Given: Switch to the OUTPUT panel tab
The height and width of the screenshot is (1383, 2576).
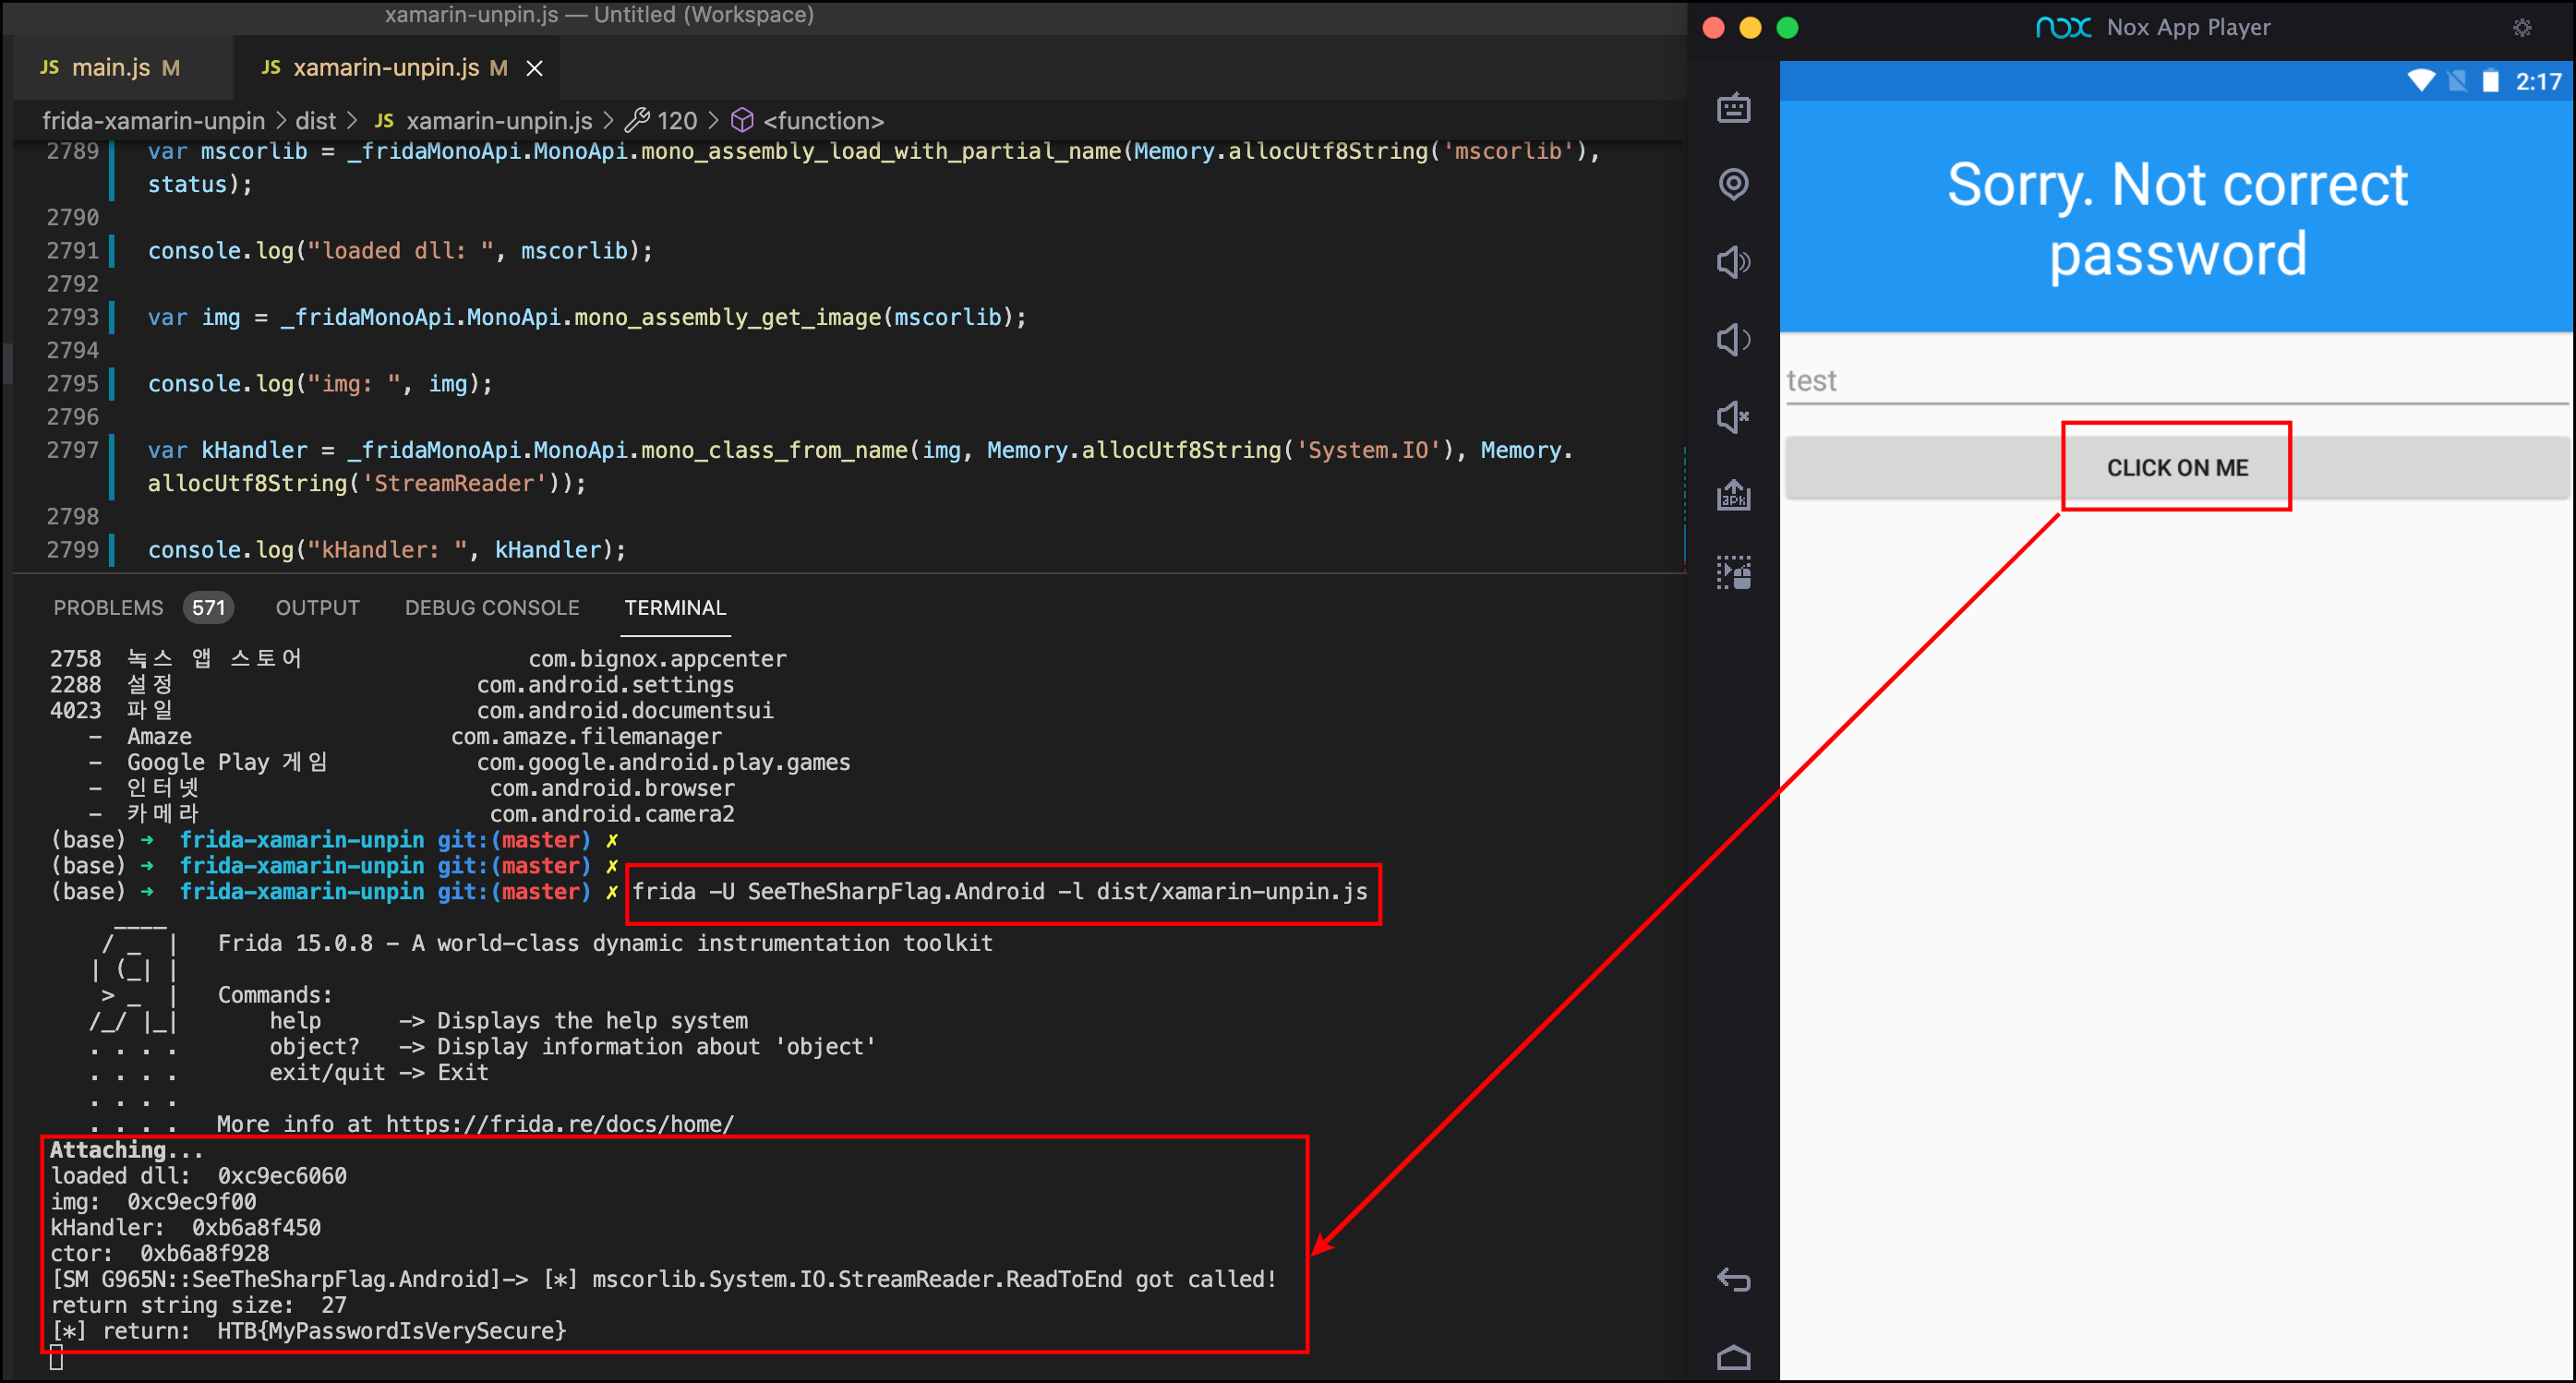Looking at the screenshot, I should point(317,608).
